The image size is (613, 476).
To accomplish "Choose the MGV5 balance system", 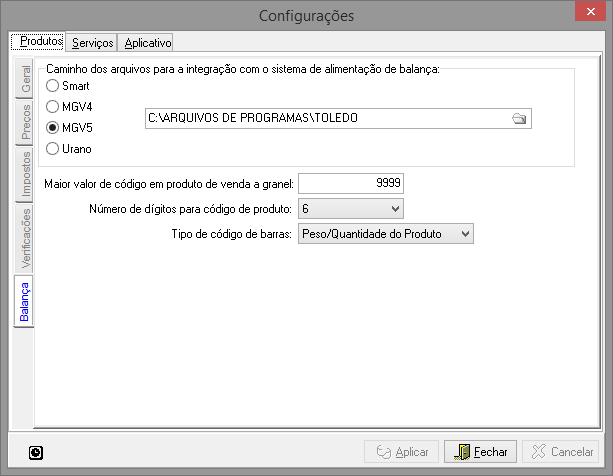I will tap(53, 129).
